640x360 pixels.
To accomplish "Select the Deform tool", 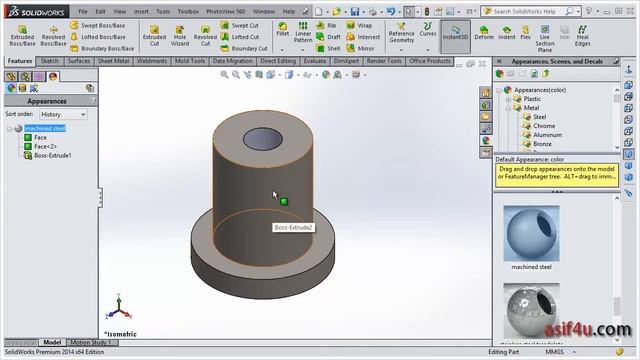I will click(x=484, y=32).
